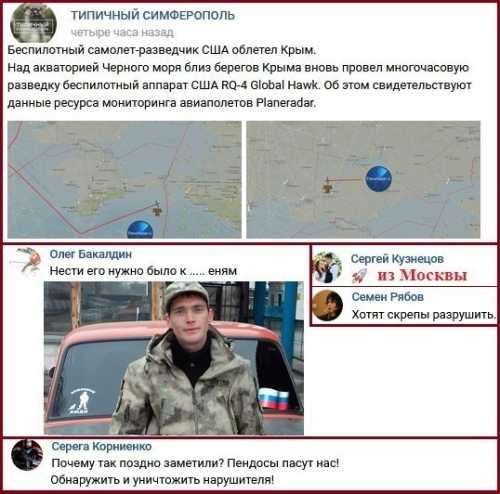The width and height of the screenshot is (500, 494).
Task: Click the blue globe marker on the right map
Action: [379, 178]
